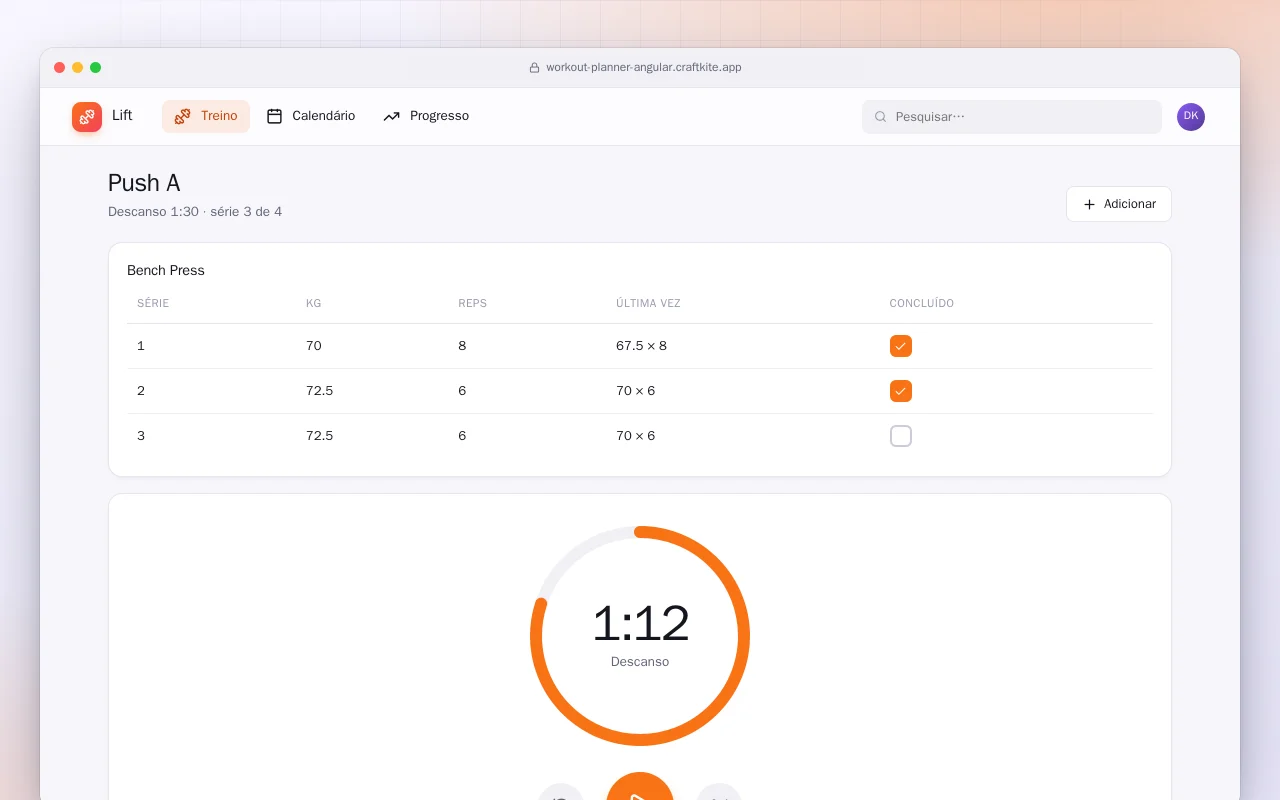
Task: Select the 70 kg cell of série 1
Action: coord(314,346)
